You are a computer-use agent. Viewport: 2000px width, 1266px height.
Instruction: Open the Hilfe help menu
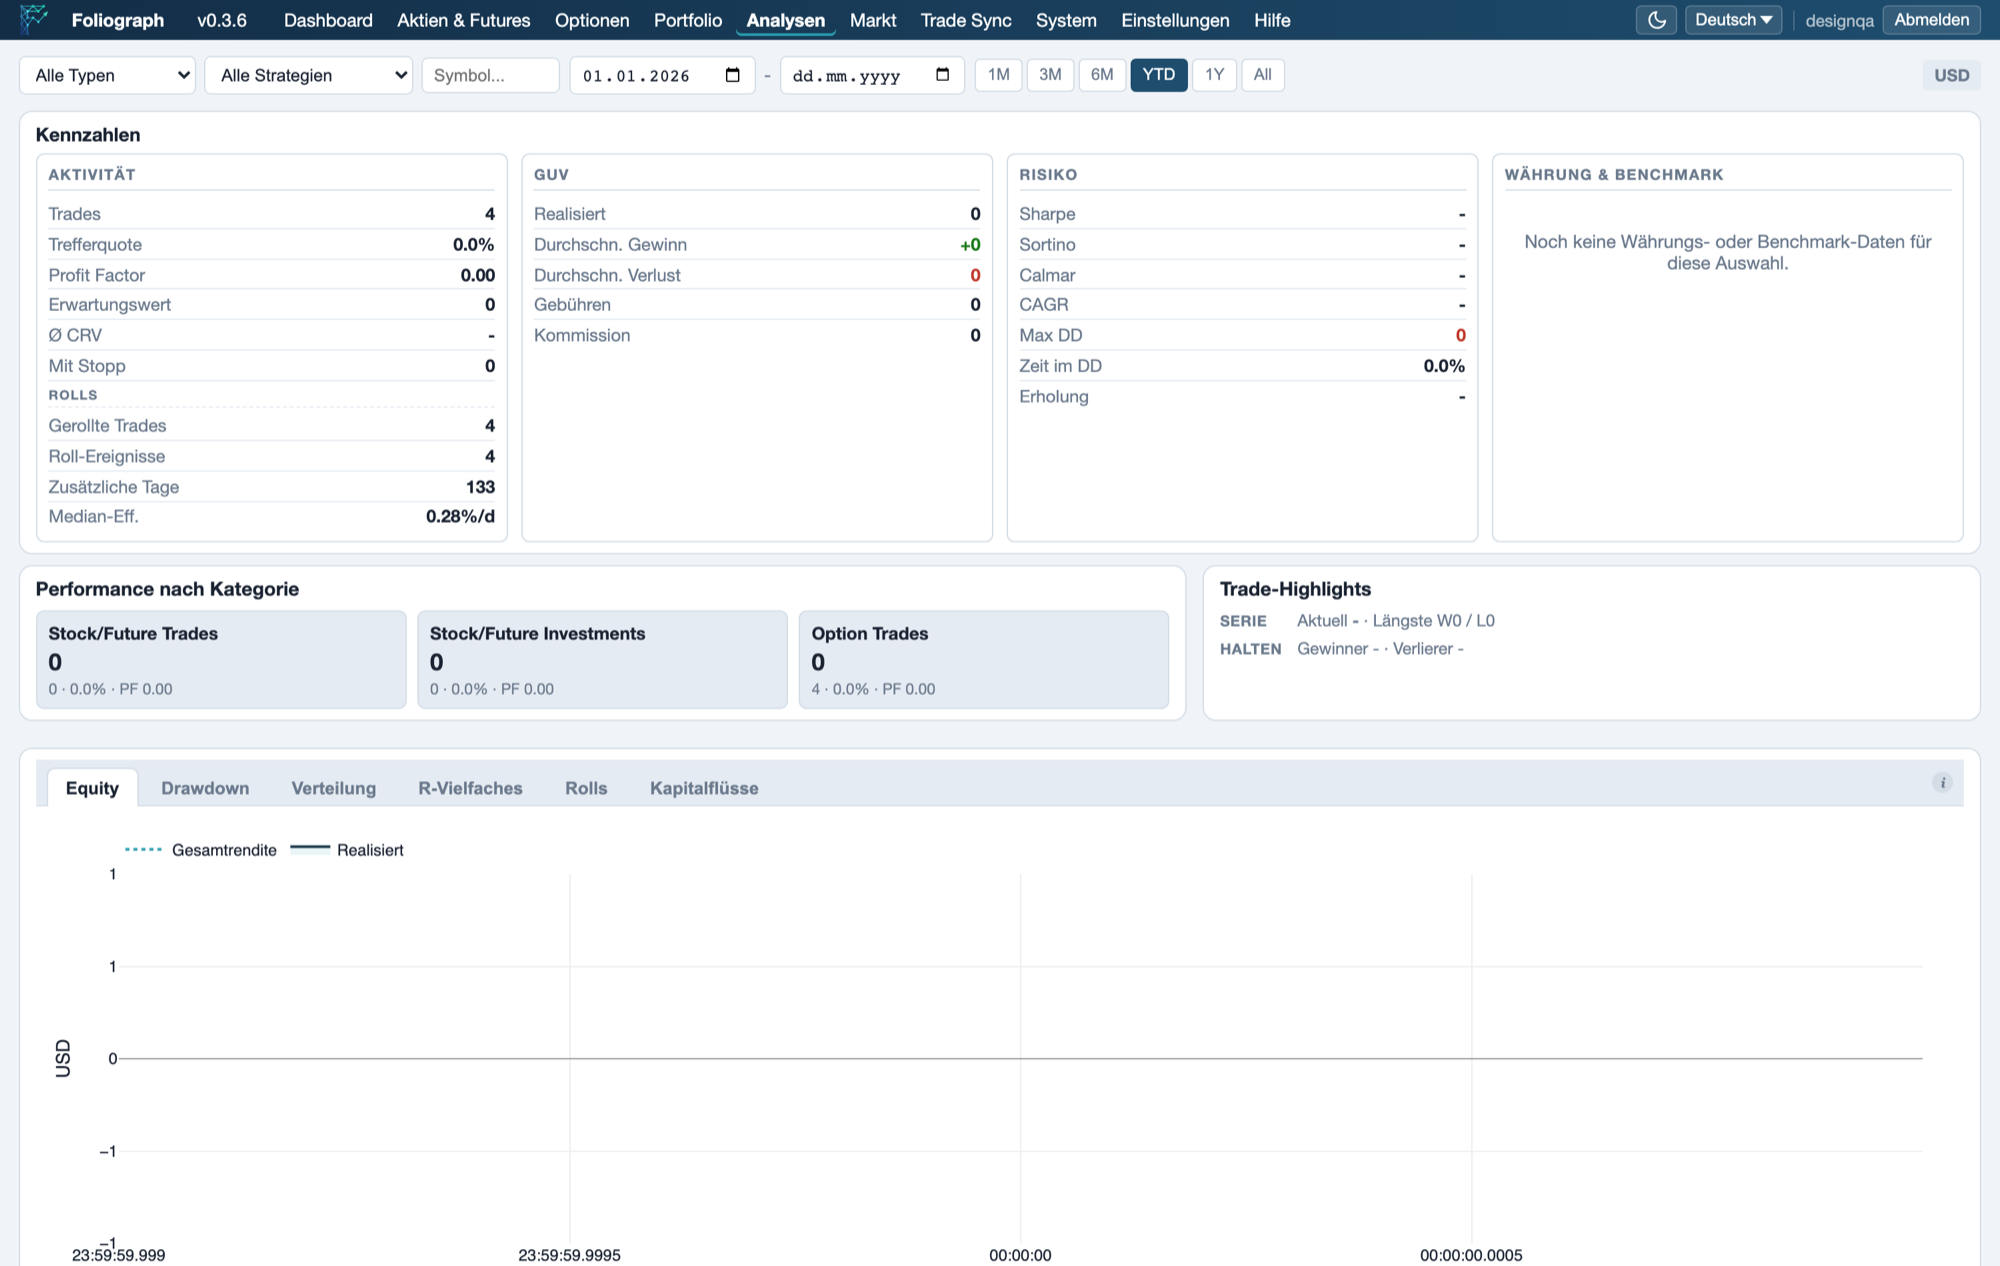pyautogui.click(x=1272, y=20)
